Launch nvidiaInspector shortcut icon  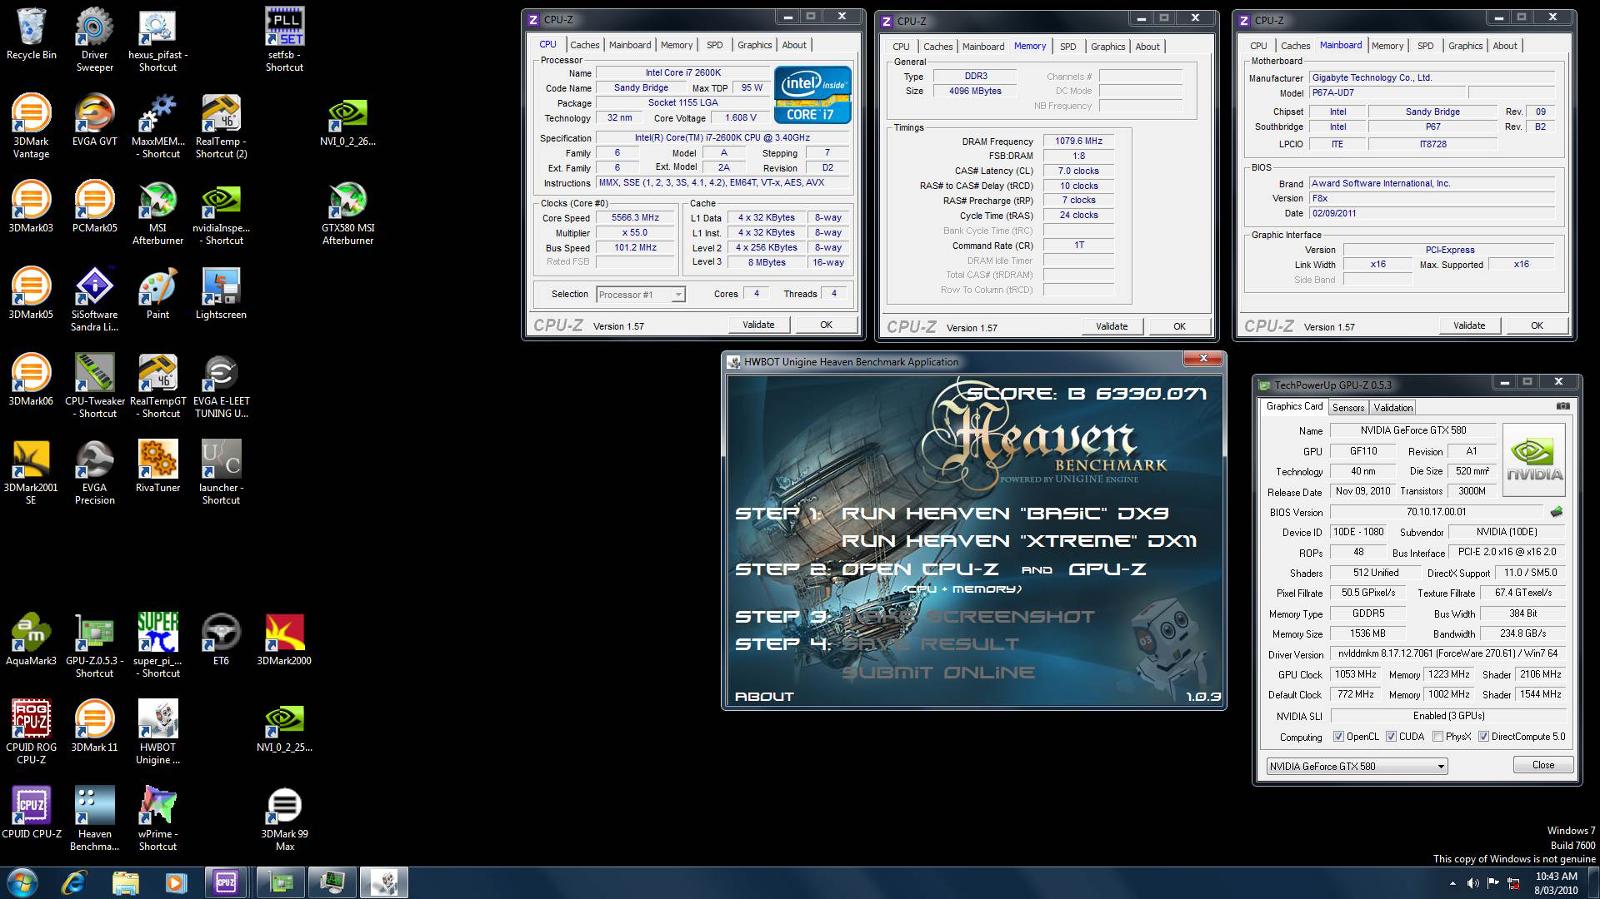tap(221, 213)
